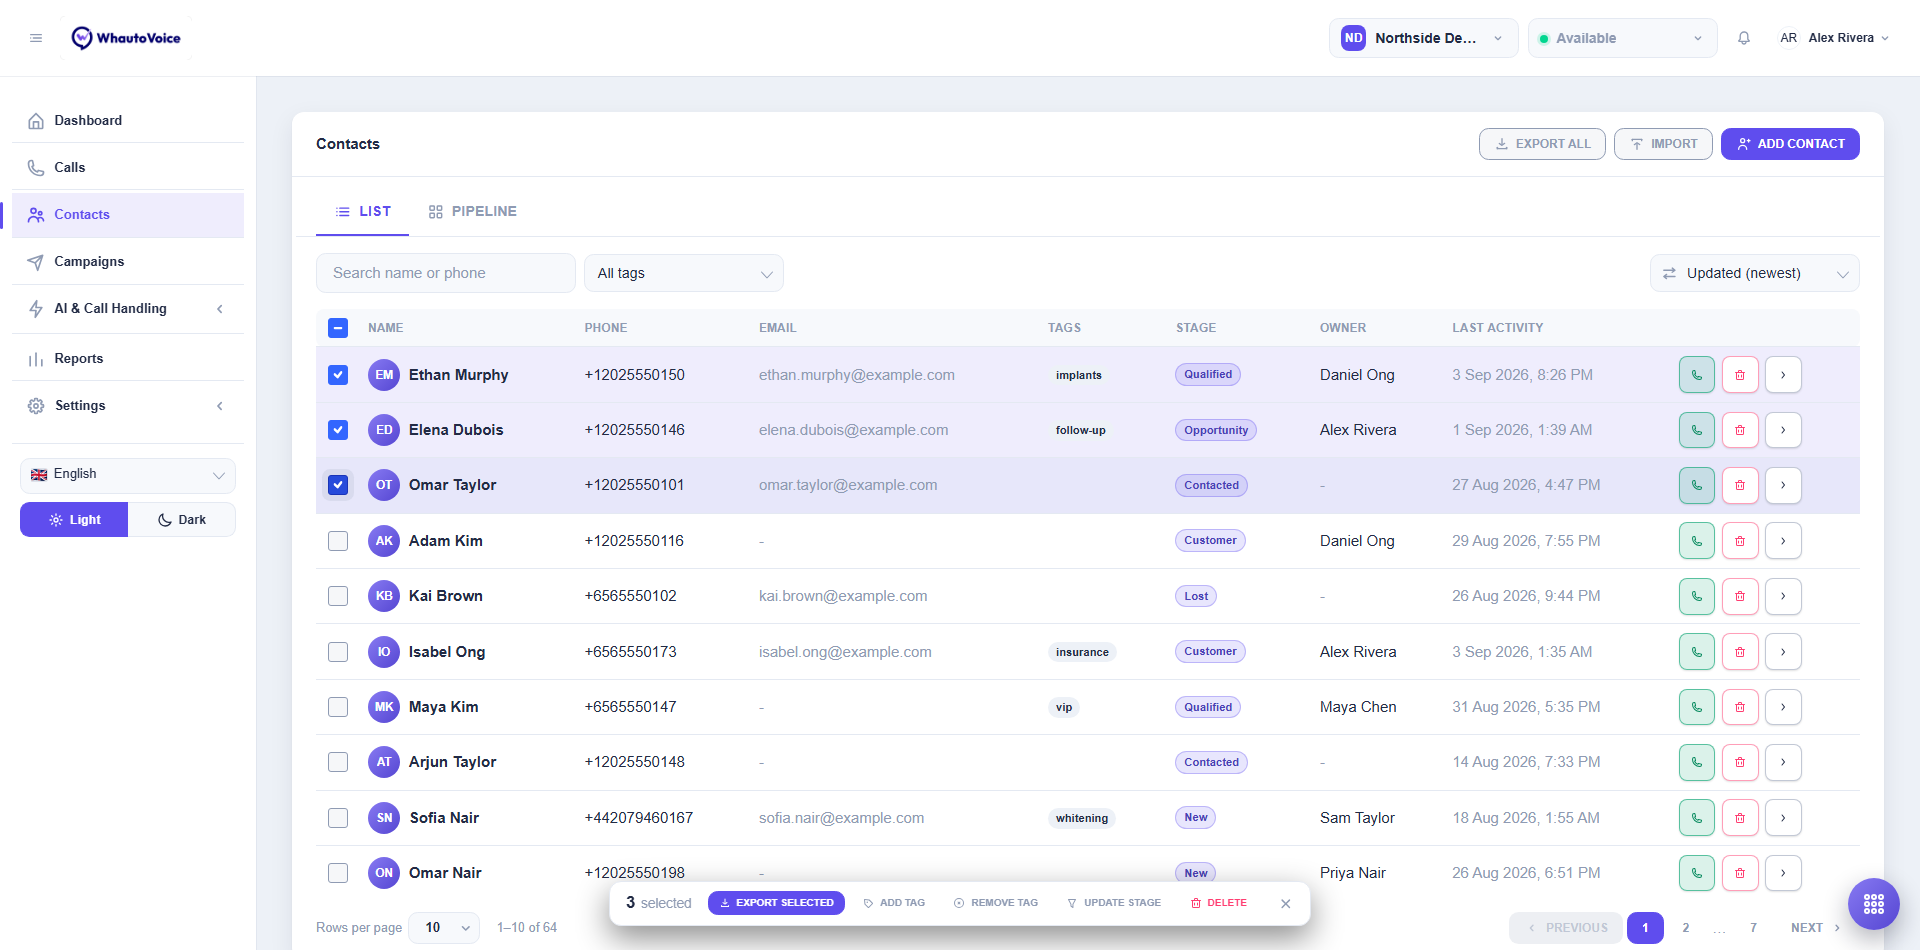Click Add Tag in bulk bar
The image size is (1920, 950).
point(894,903)
